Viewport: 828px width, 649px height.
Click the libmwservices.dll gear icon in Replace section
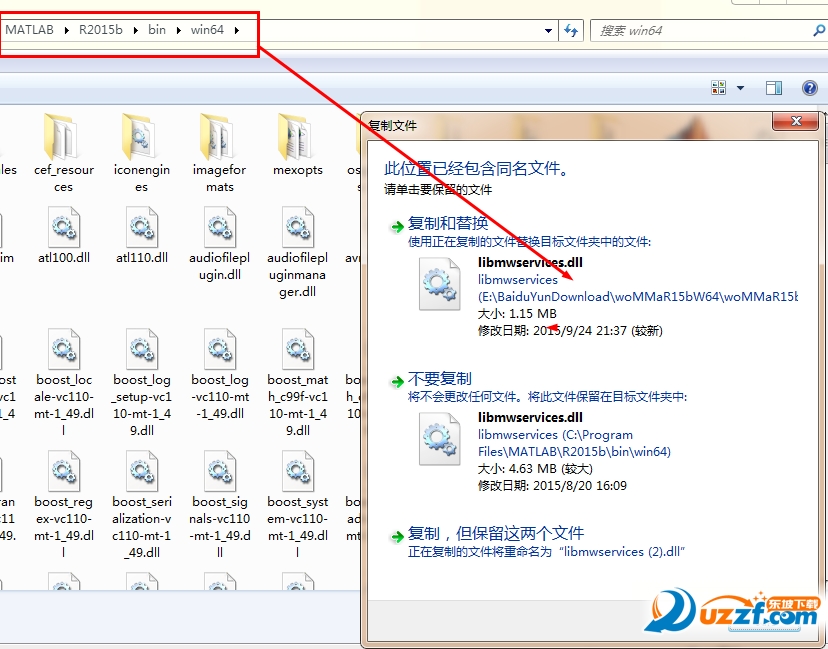tap(440, 284)
